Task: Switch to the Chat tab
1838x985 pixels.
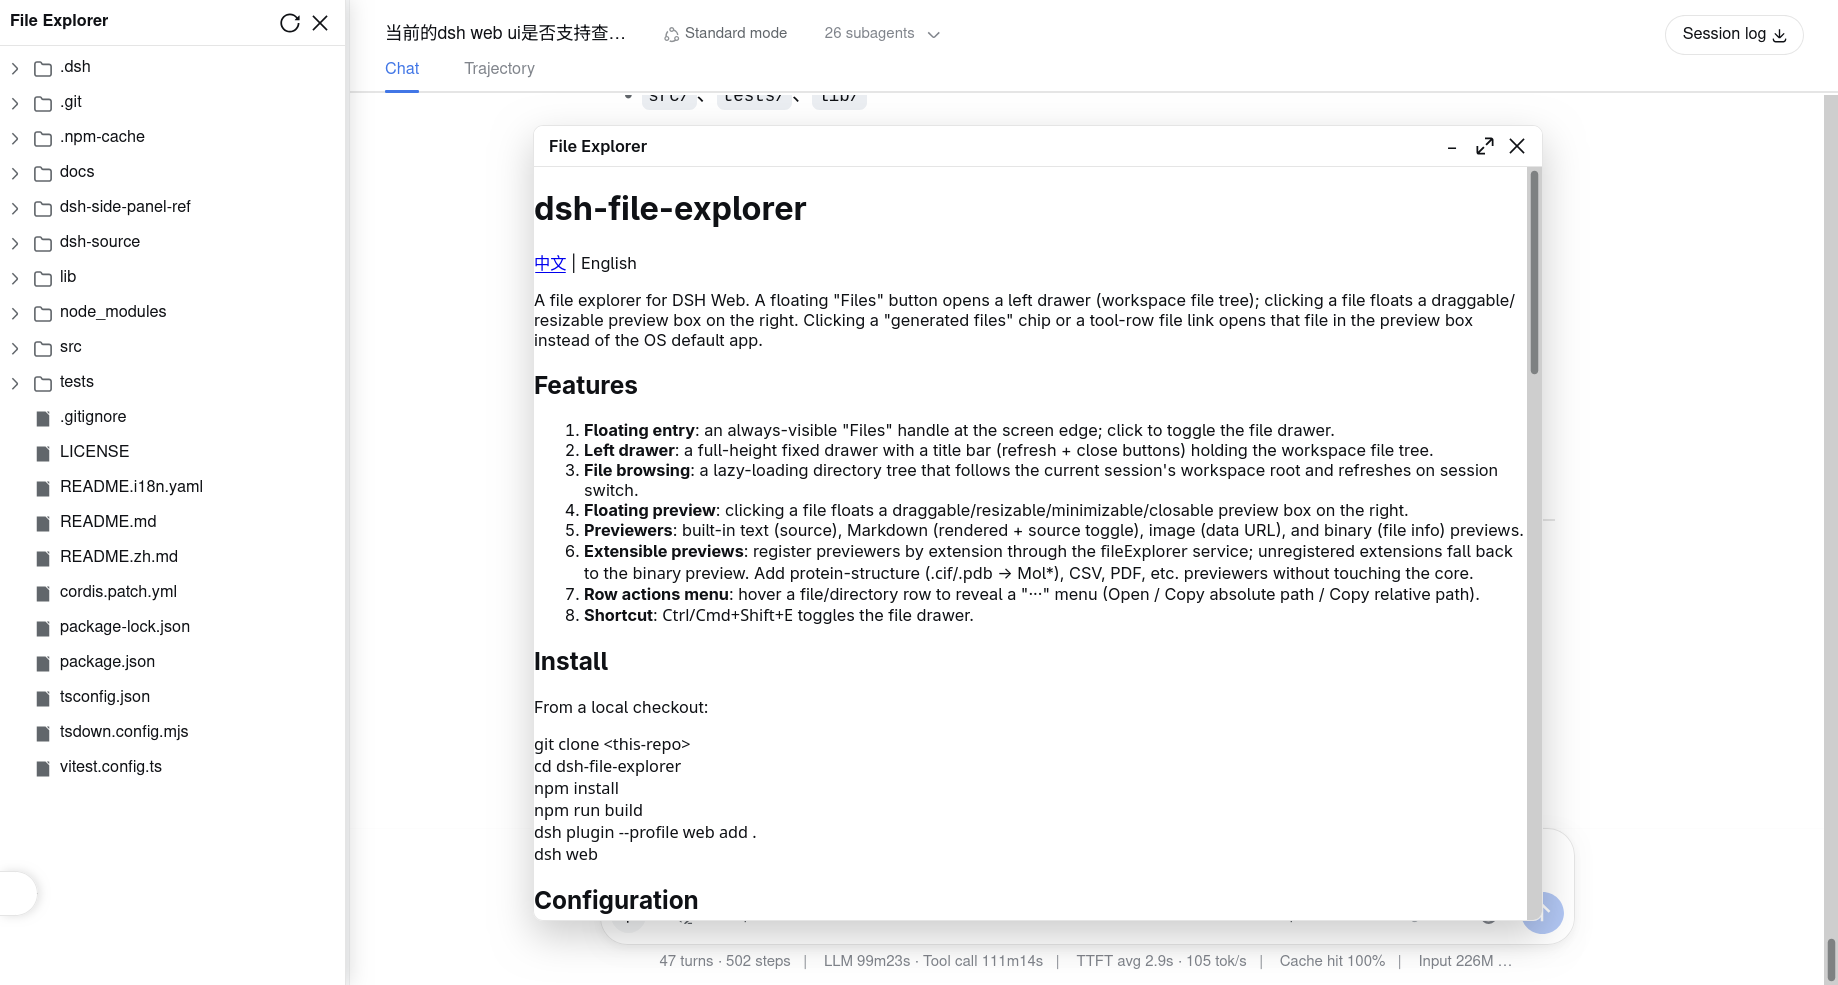Action: [402, 68]
